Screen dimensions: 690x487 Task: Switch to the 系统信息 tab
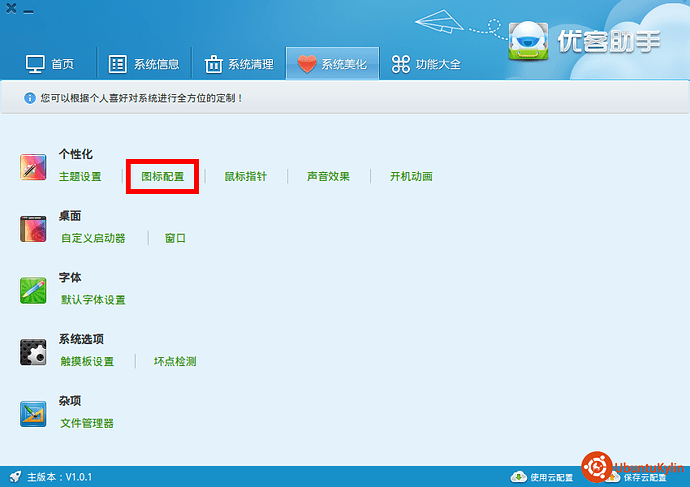[144, 64]
